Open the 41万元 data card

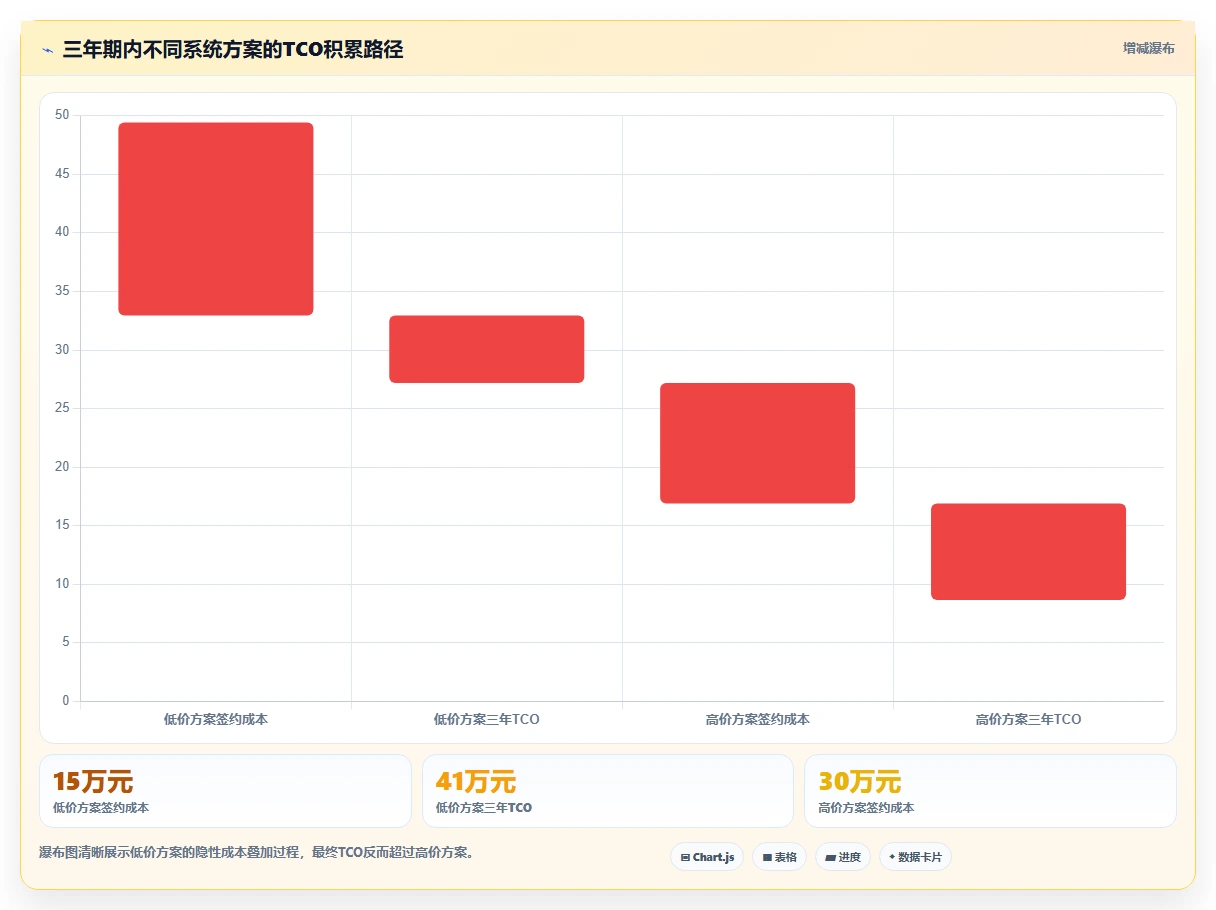pos(608,791)
